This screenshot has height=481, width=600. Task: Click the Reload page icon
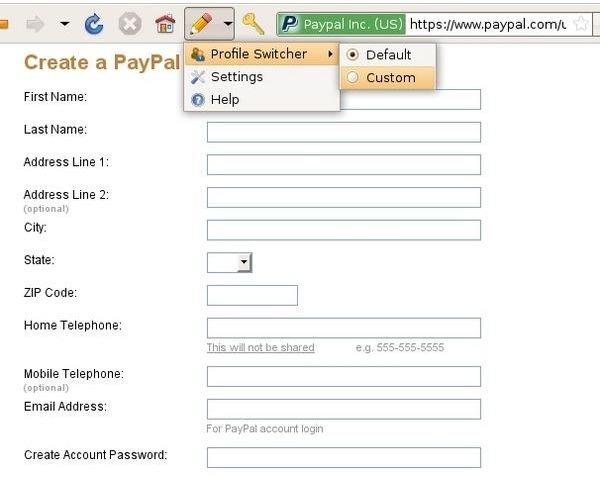coord(94,24)
